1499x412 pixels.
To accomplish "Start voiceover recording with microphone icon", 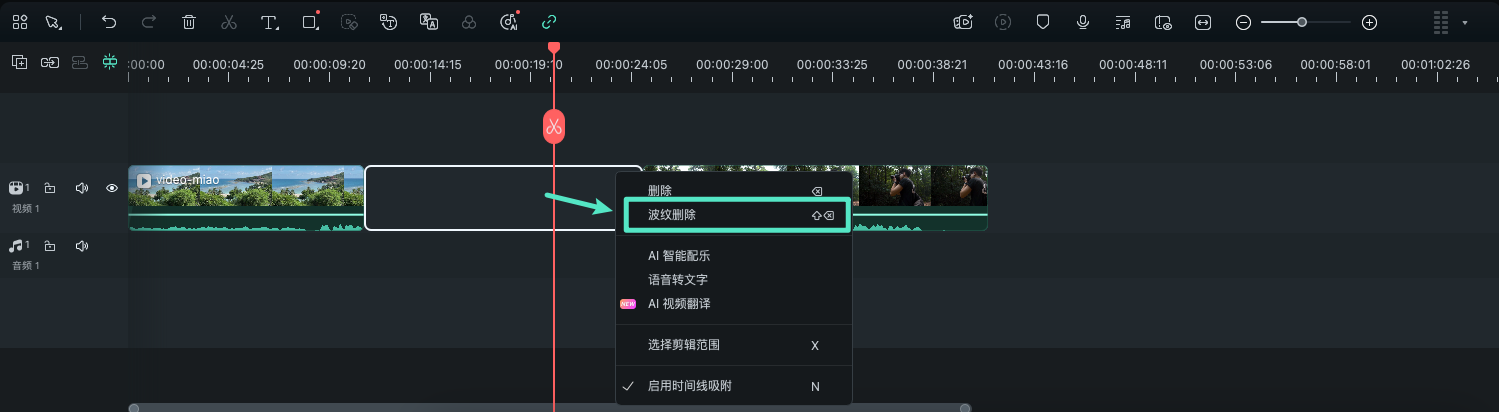I will 1083,22.
